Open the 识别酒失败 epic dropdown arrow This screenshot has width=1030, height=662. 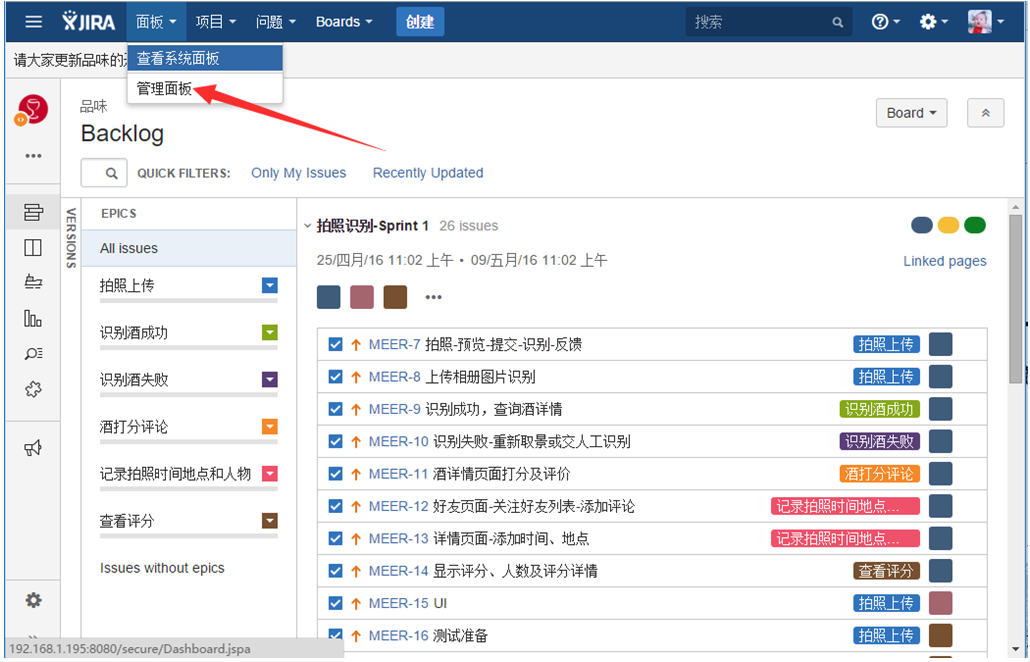click(x=269, y=380)
